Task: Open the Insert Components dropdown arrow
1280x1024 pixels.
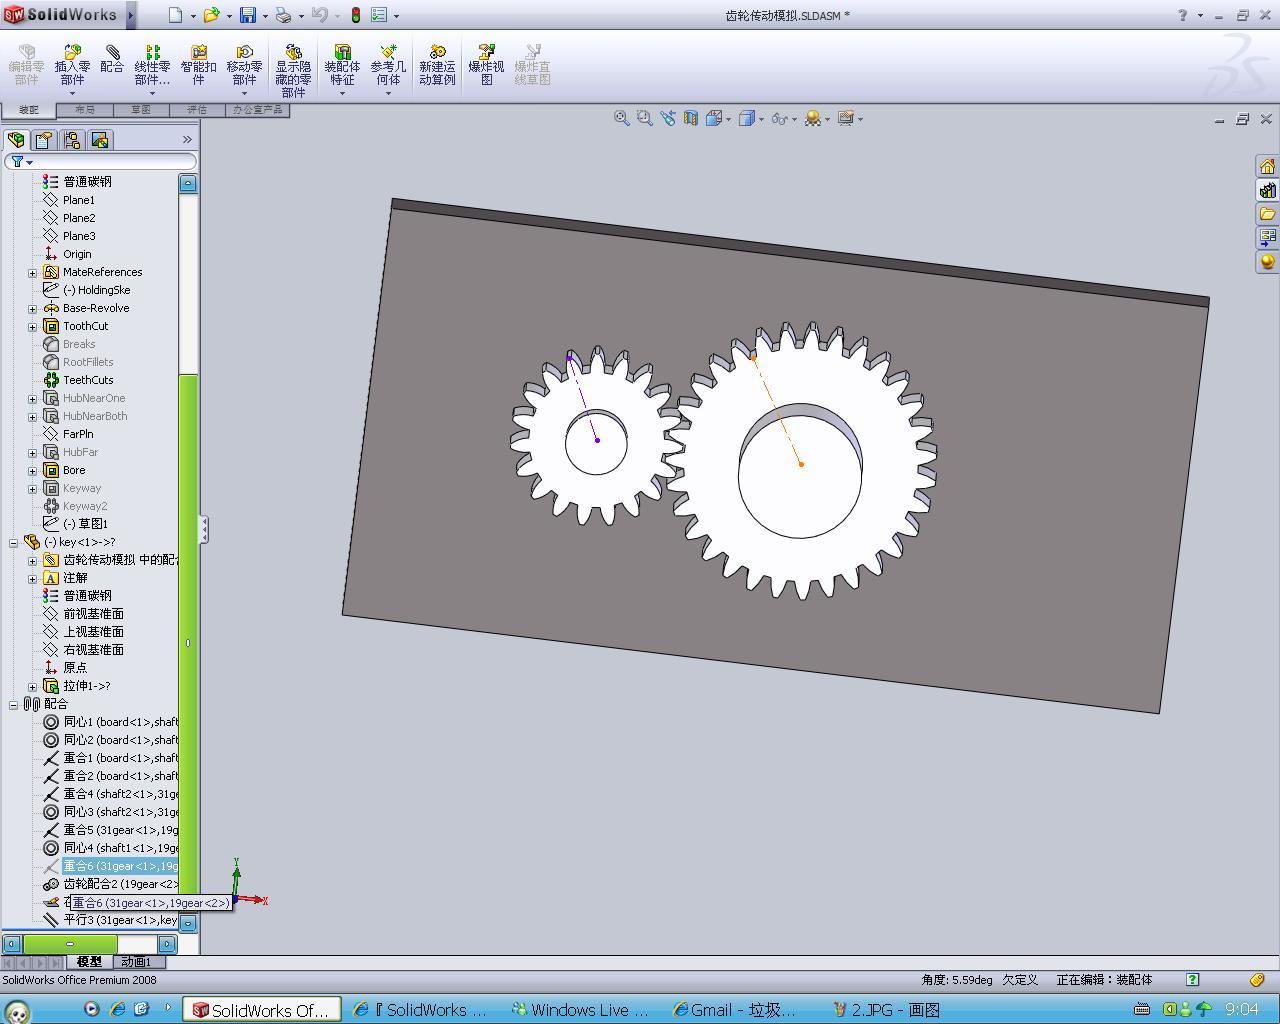Action: (72, 93)
